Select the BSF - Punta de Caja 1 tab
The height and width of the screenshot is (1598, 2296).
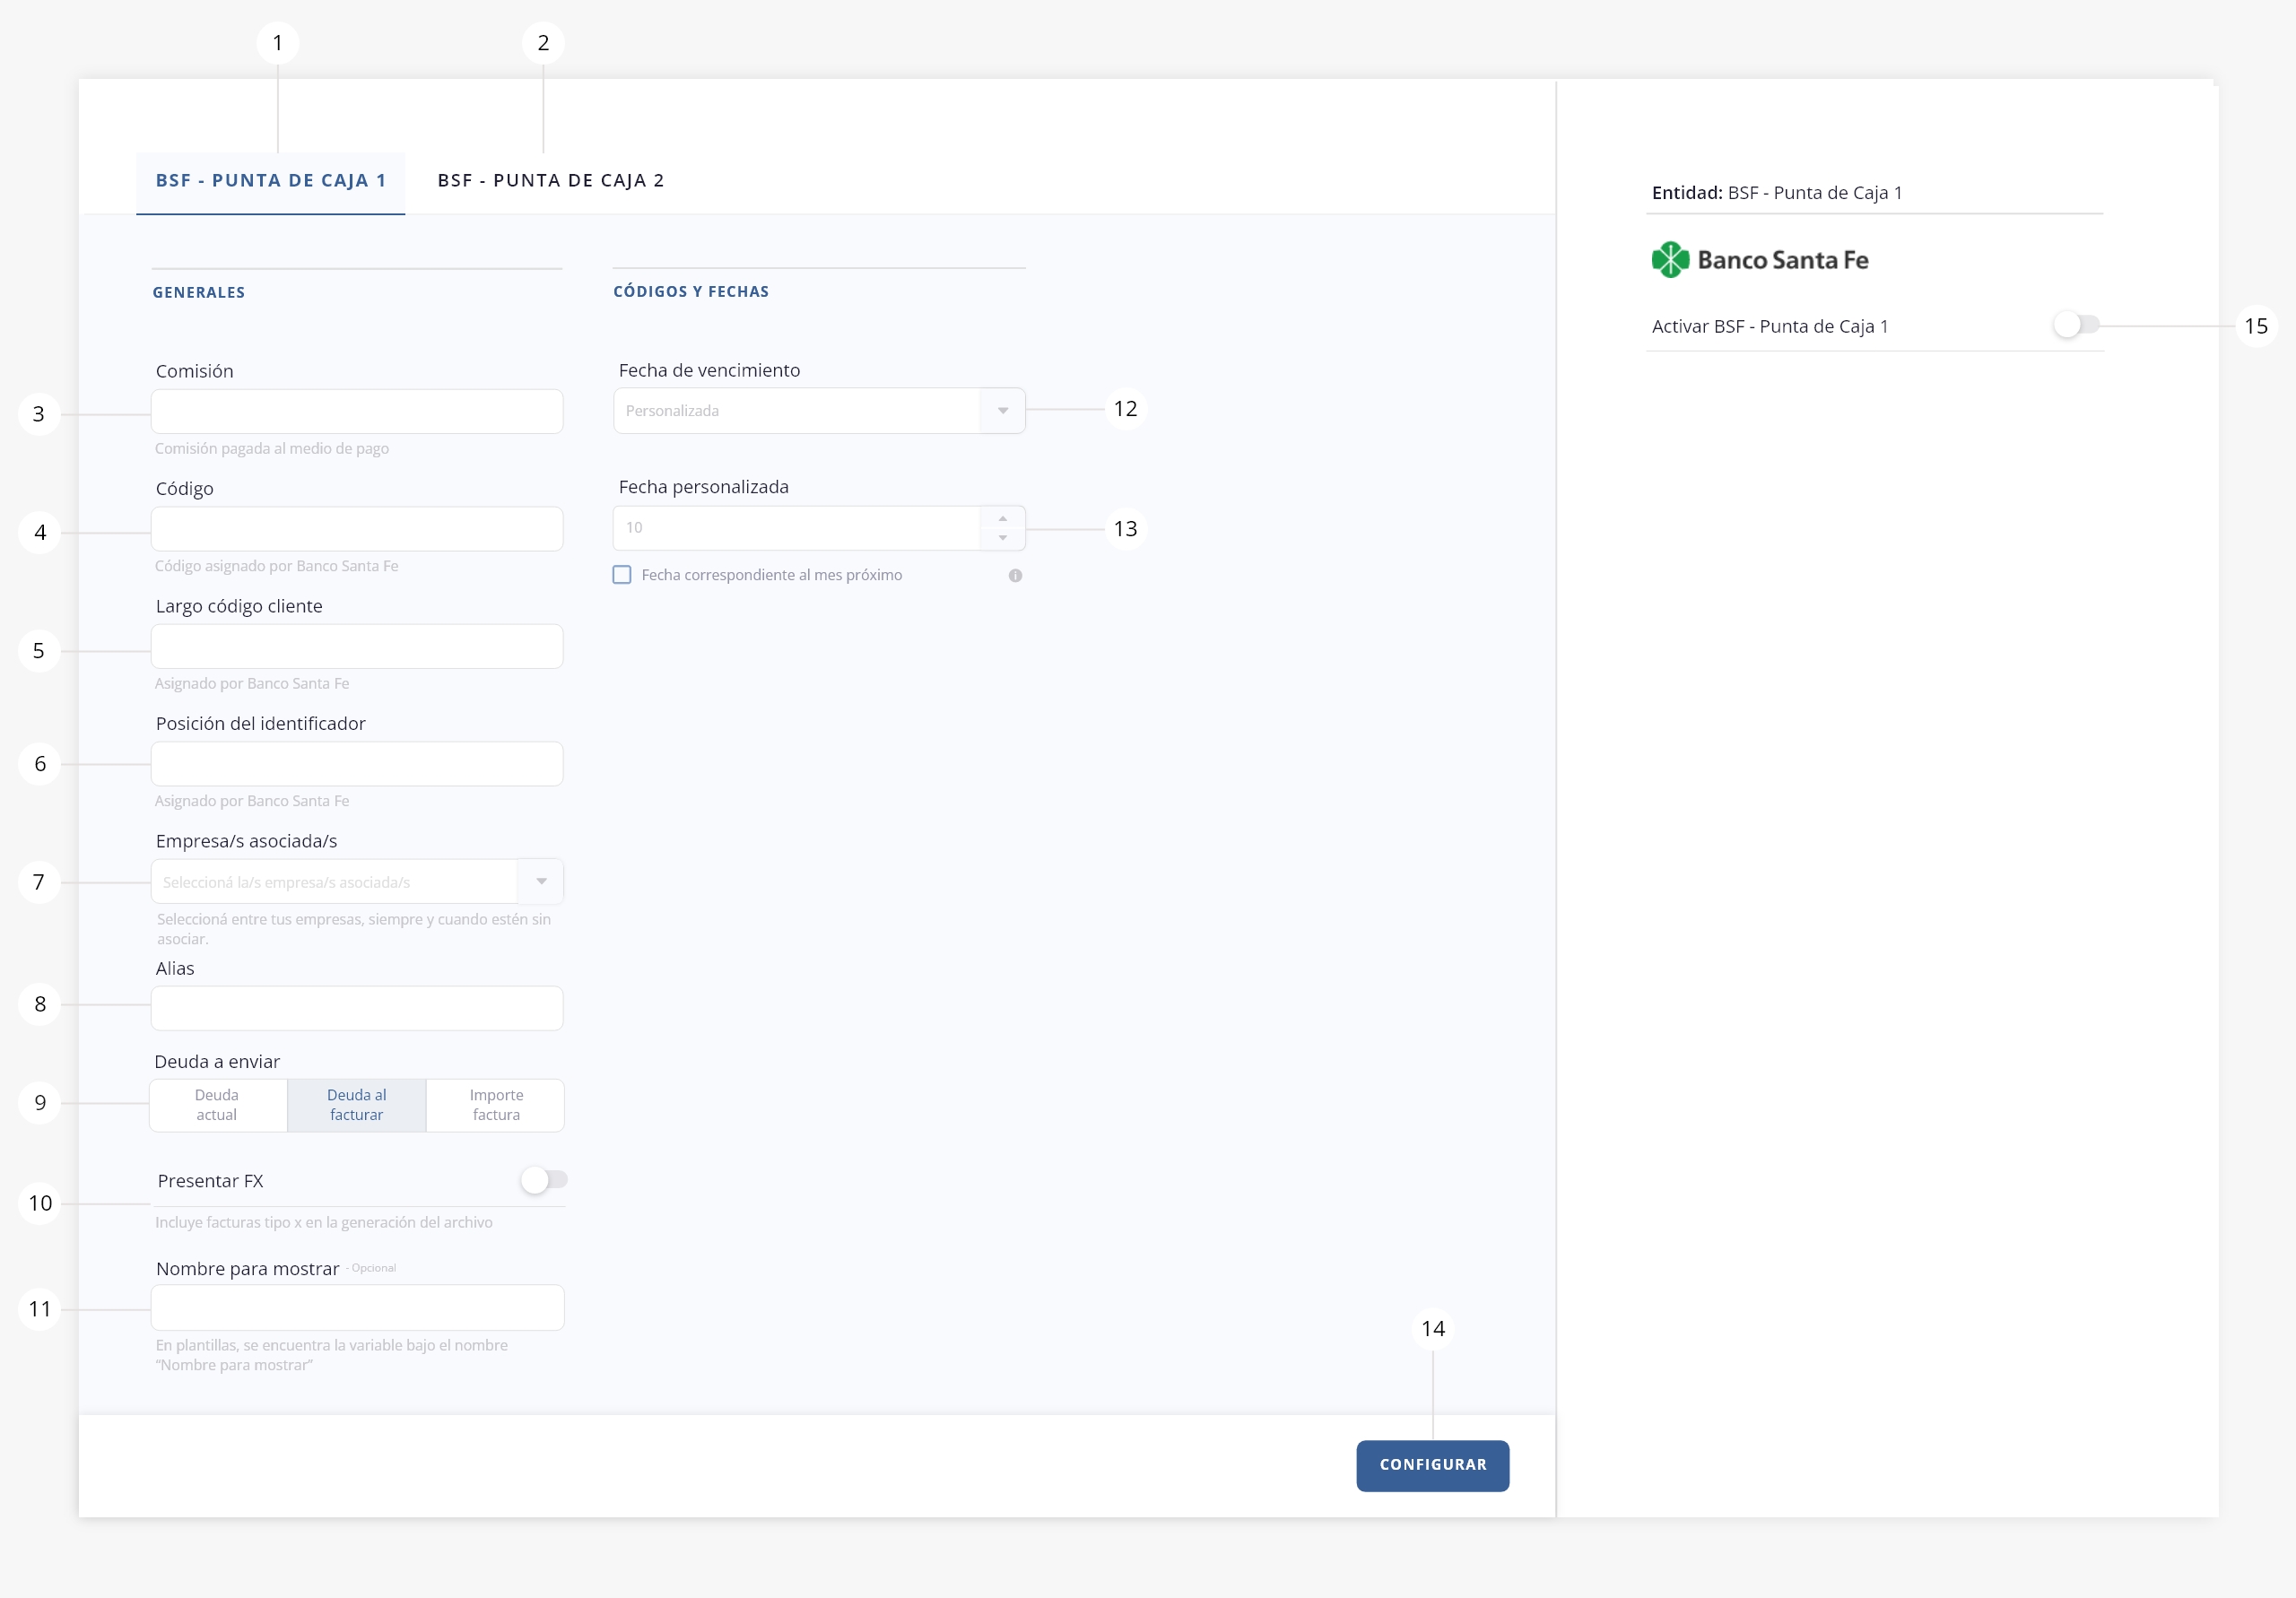[x=271, y=181]
